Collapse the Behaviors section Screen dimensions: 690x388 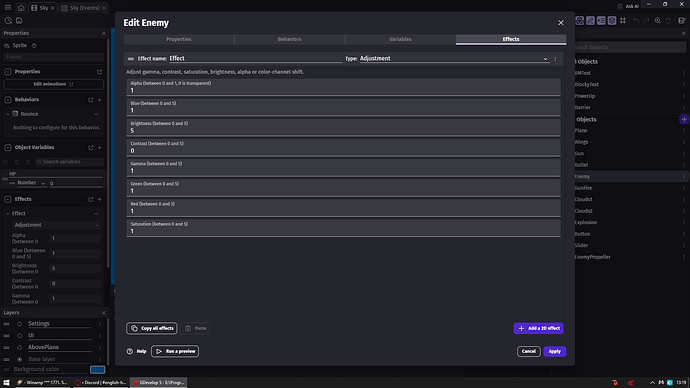(x=8, y=100)
